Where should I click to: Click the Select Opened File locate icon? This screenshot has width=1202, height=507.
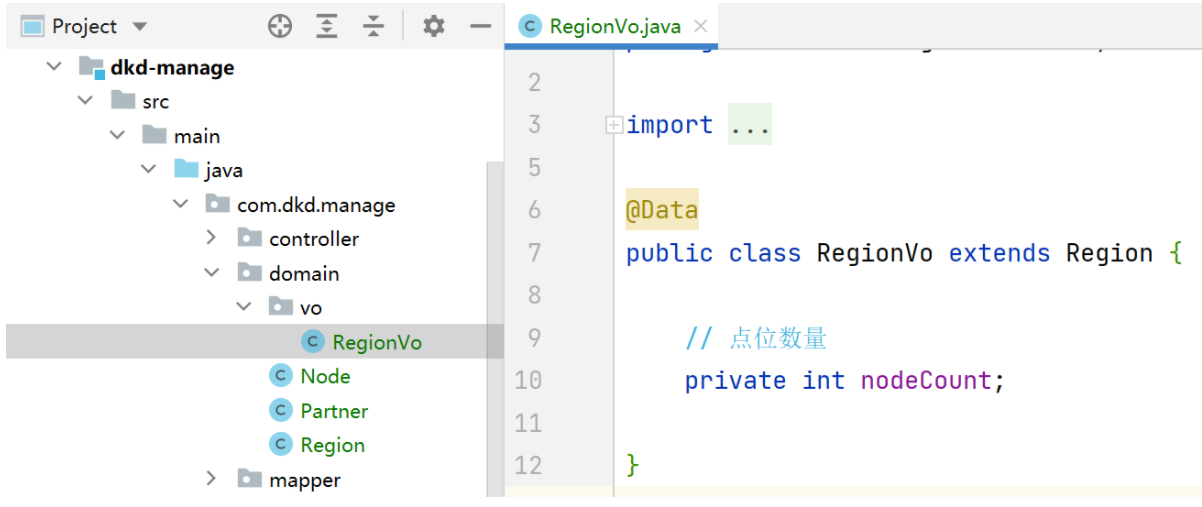coord(280,26)
